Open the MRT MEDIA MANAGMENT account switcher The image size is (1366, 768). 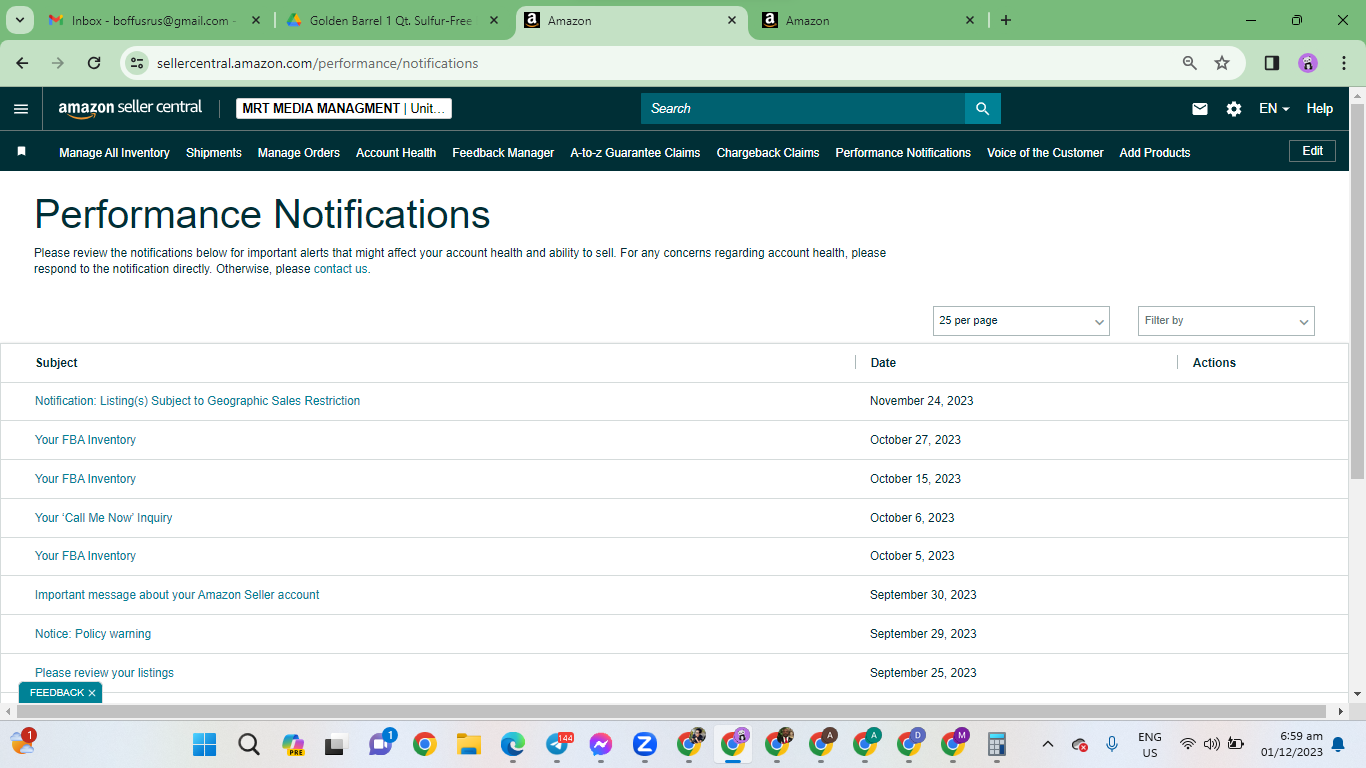(x=344, y=108)
